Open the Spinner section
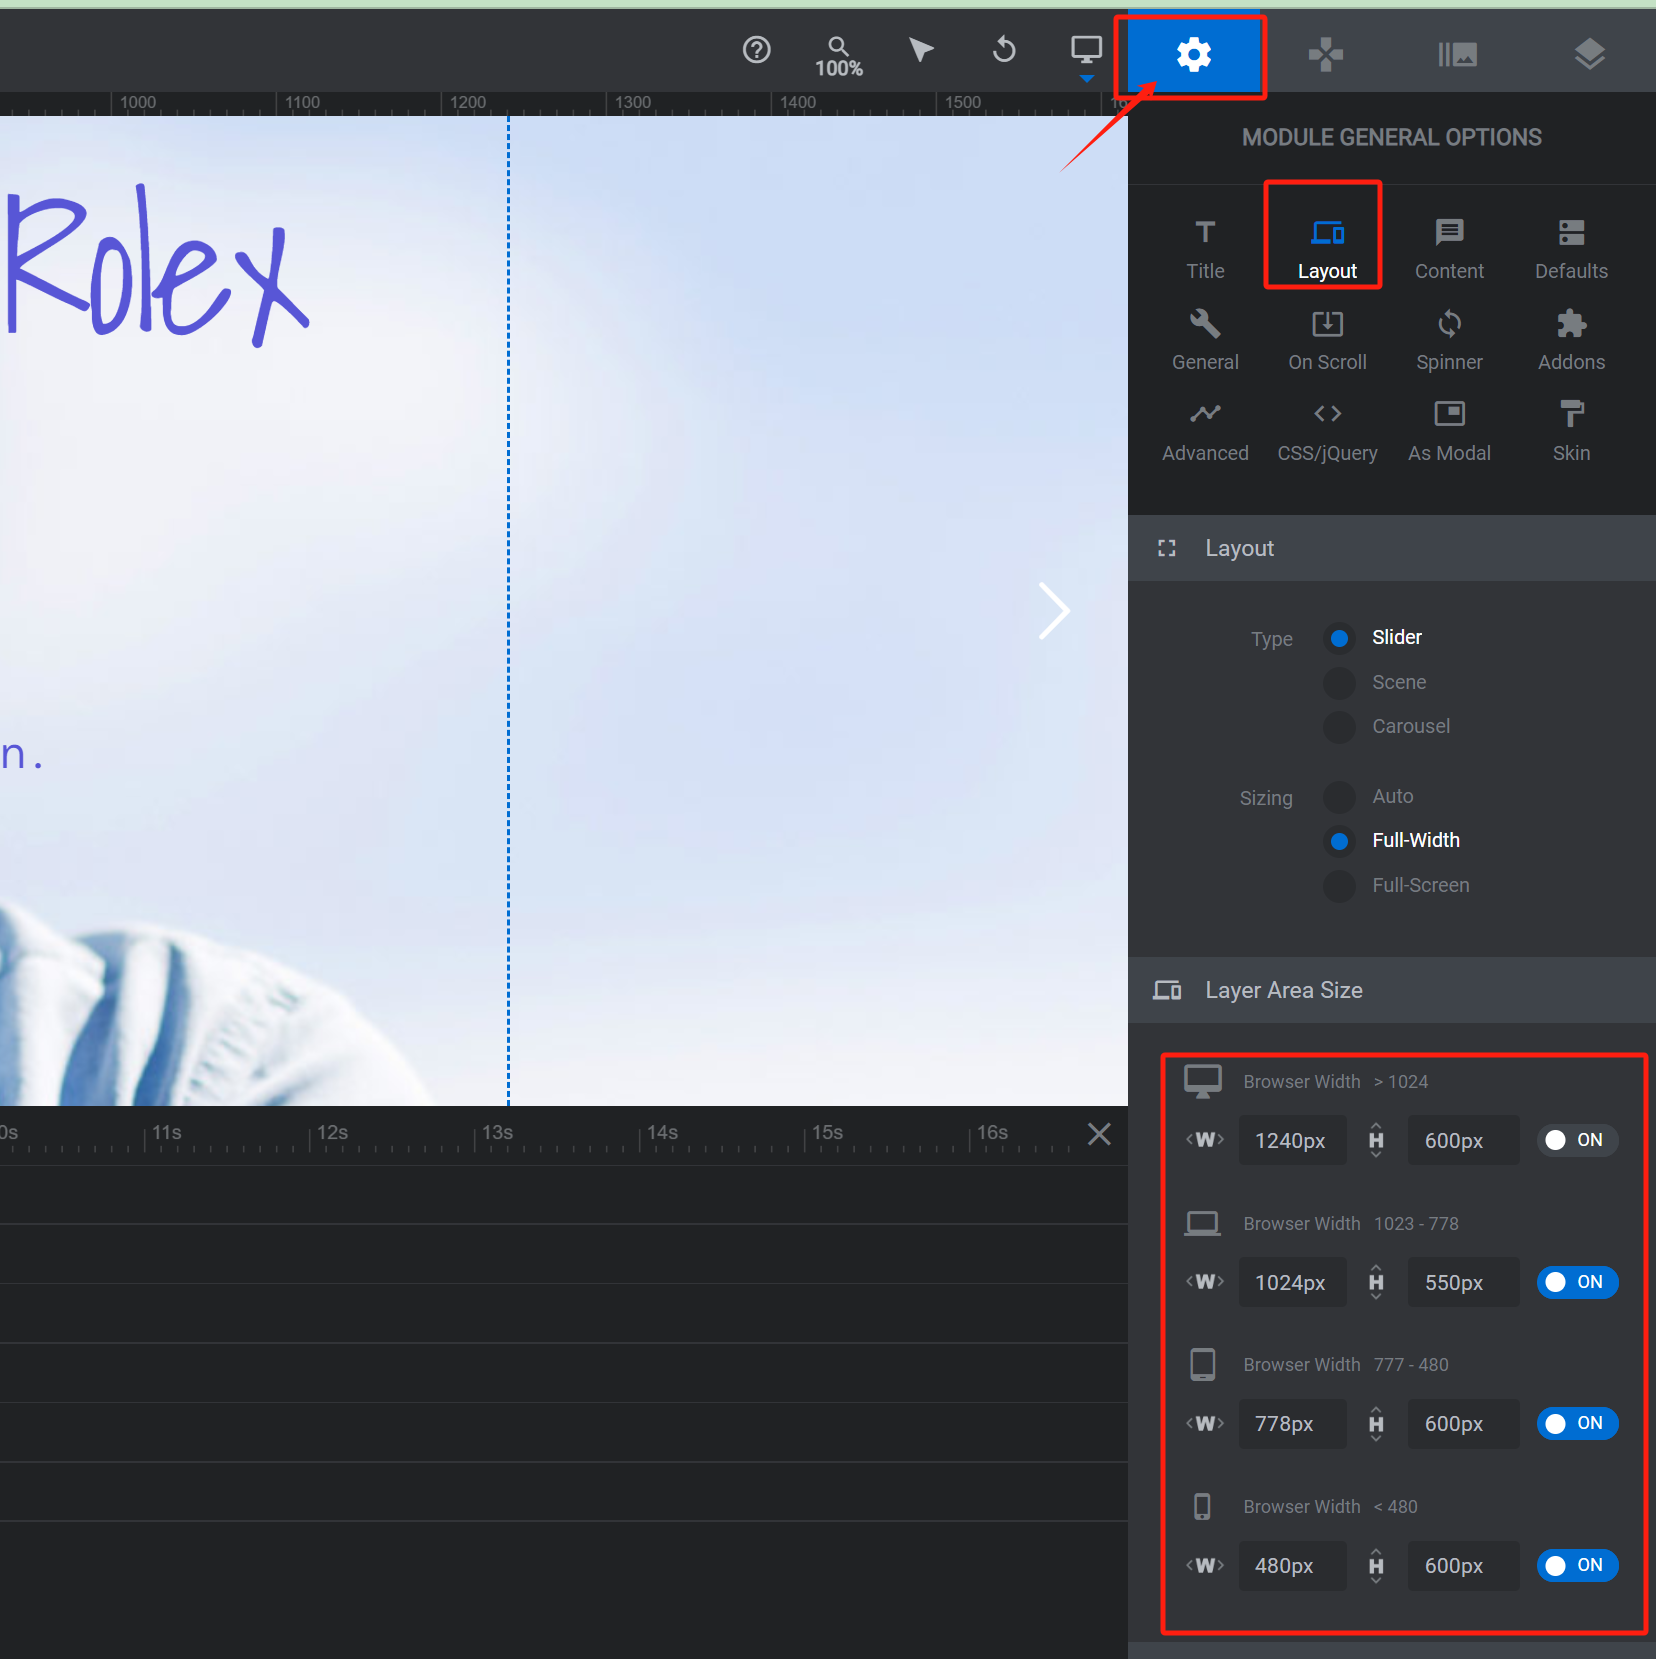This screenshot has height=1659, width=1656. pyautogui.click(x=1449, y=340)
